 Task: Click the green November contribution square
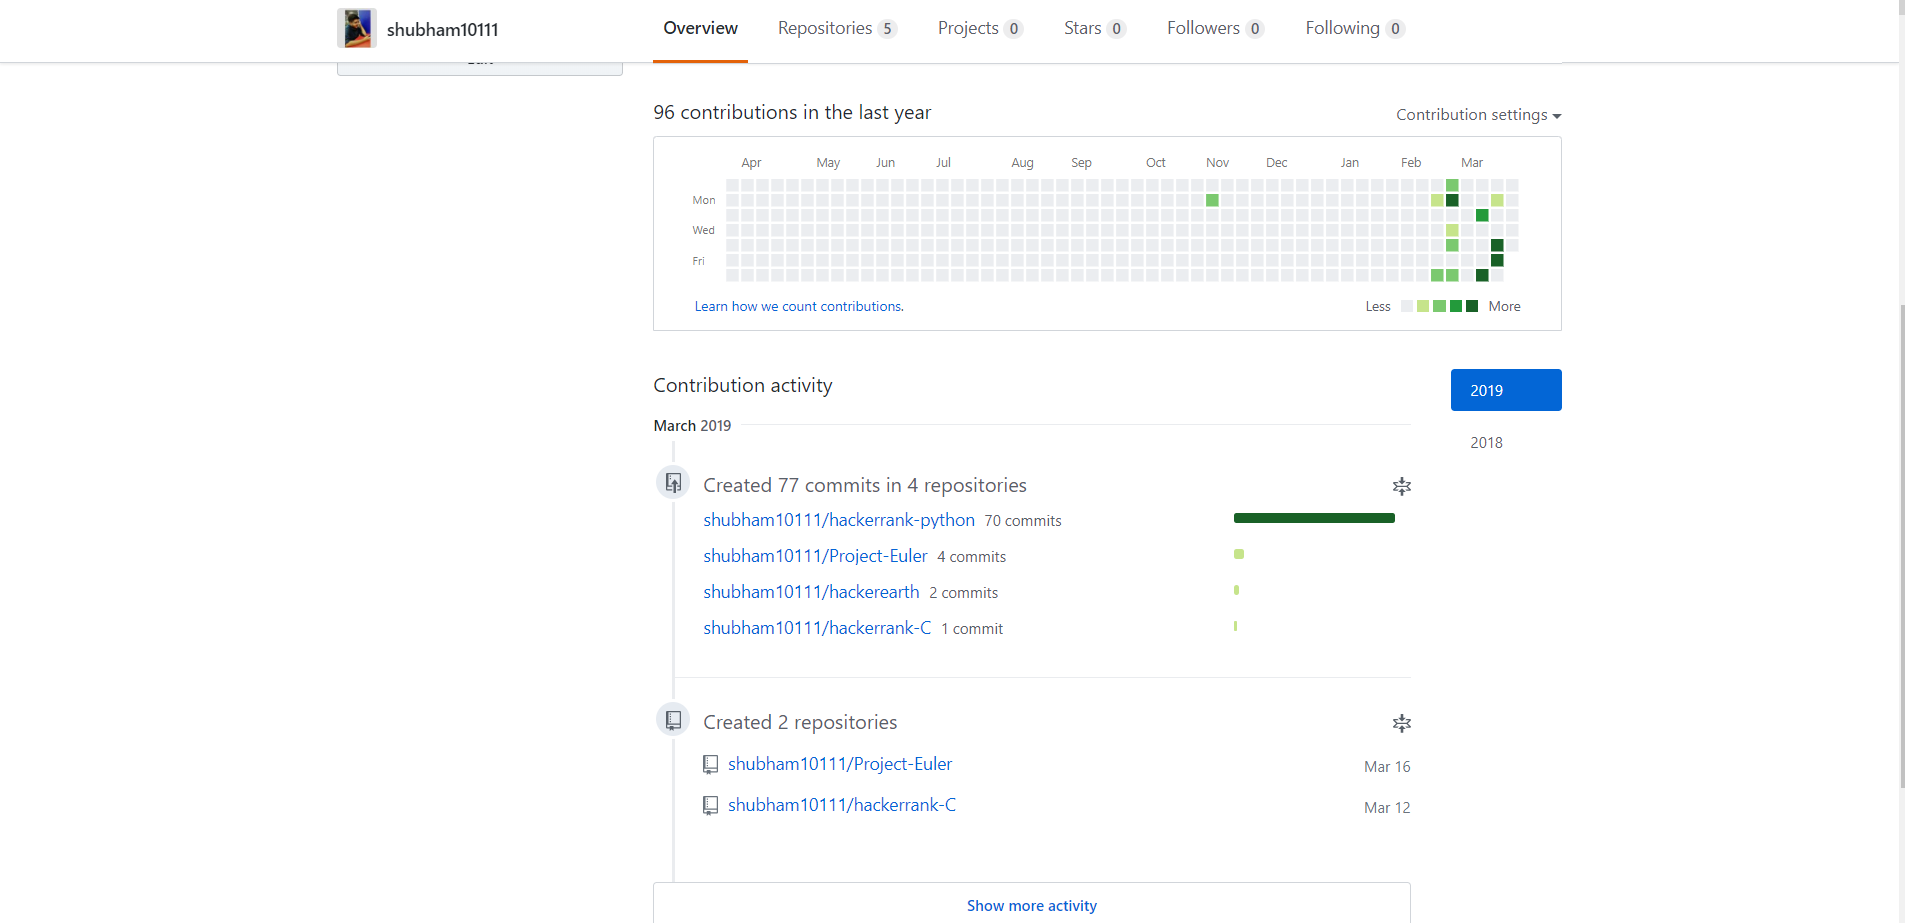[x=1212, y=200]
